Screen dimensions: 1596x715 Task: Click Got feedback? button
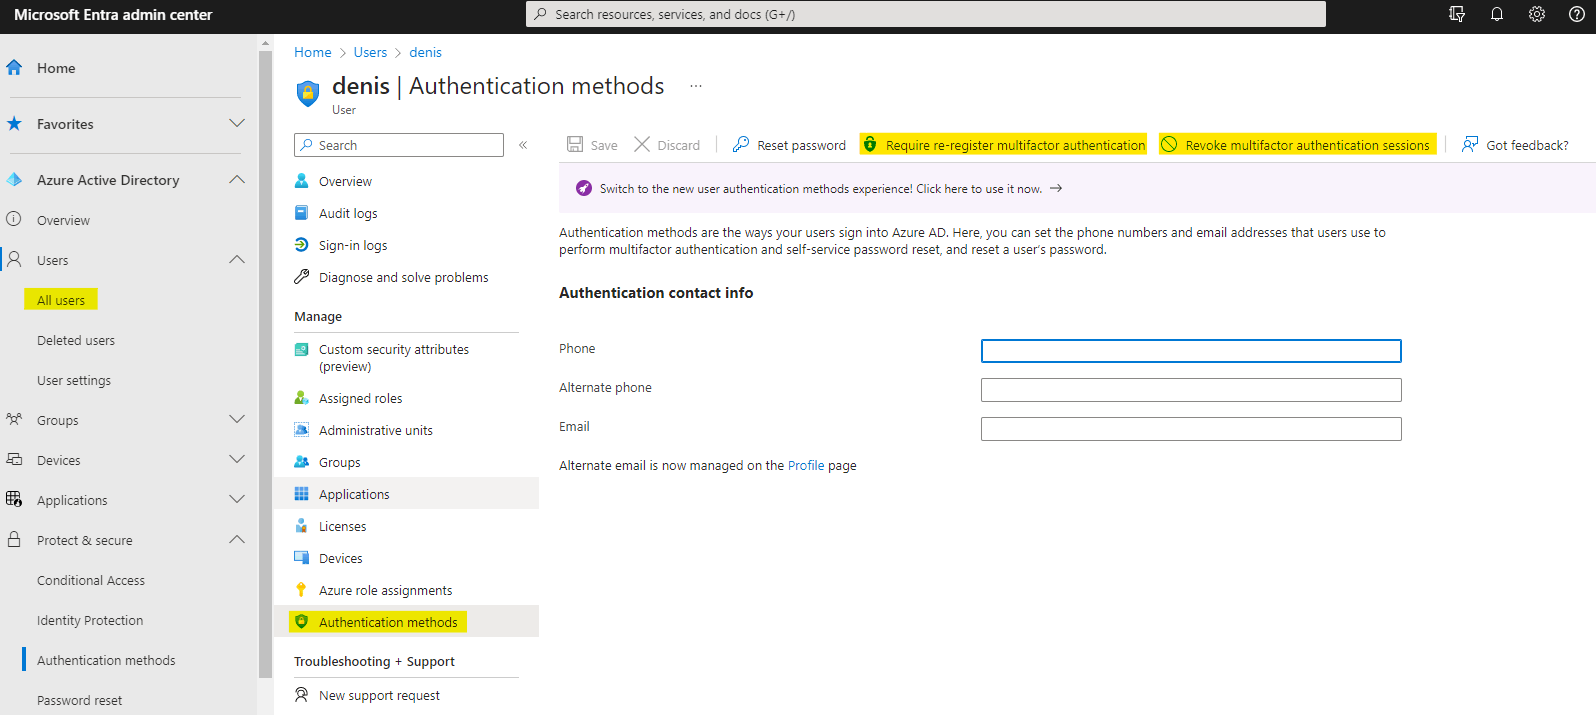pos(1515,145)
